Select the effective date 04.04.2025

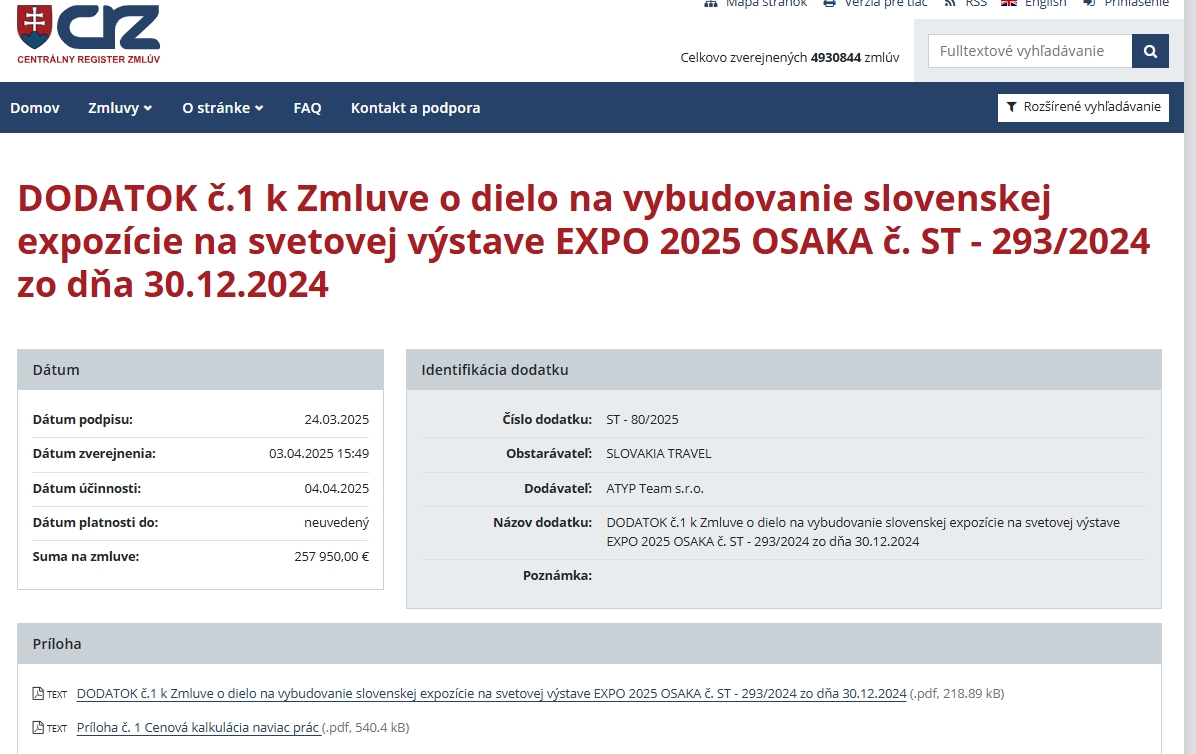336,489
